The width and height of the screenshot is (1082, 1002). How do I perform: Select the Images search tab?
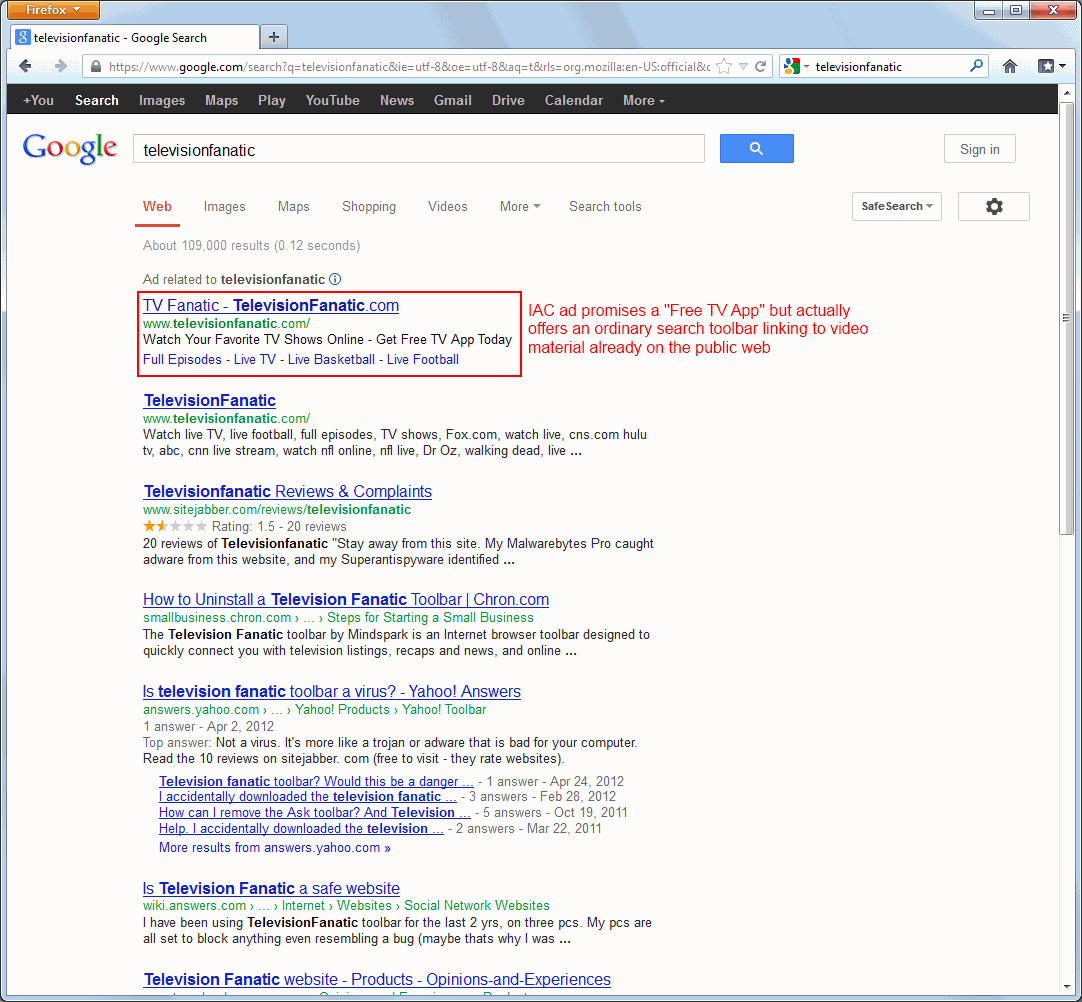tap(224, 206)
